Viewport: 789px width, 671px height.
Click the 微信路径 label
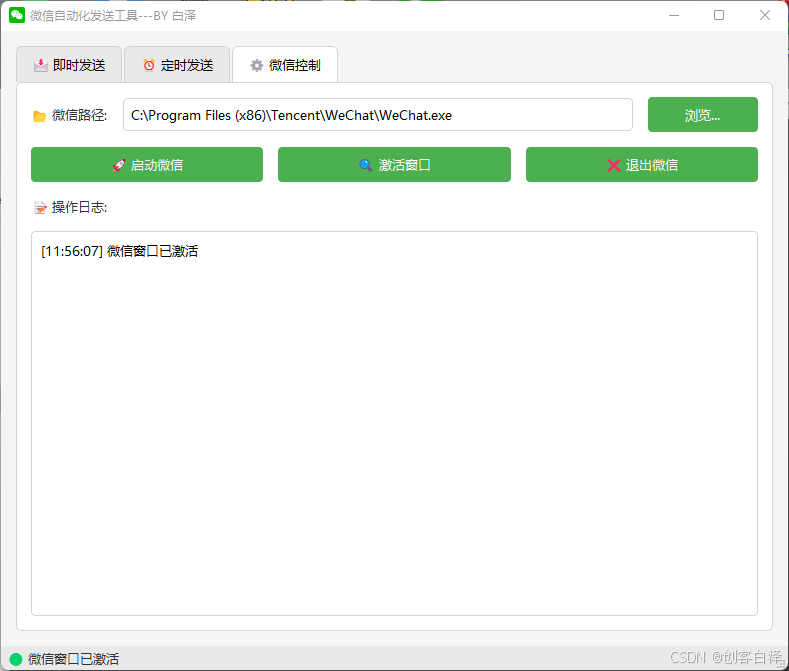coord(80,115)
